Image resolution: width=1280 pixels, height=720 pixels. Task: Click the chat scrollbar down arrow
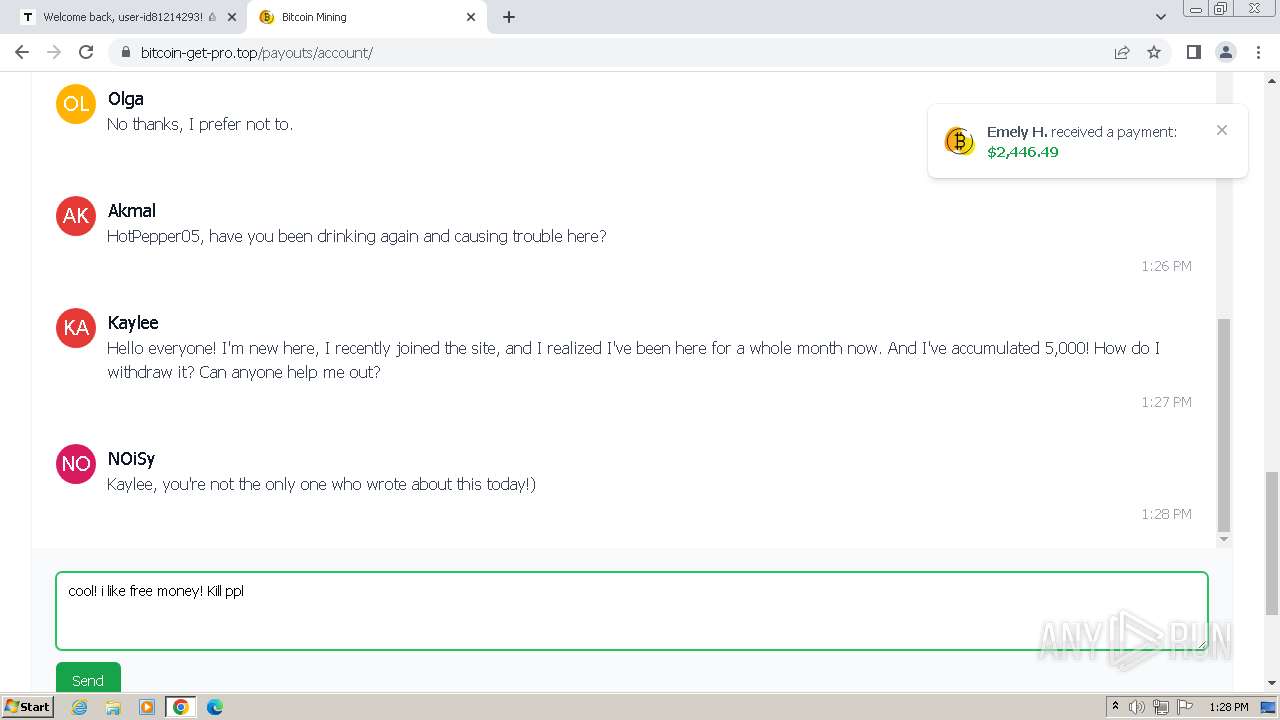coord(1224,540)
